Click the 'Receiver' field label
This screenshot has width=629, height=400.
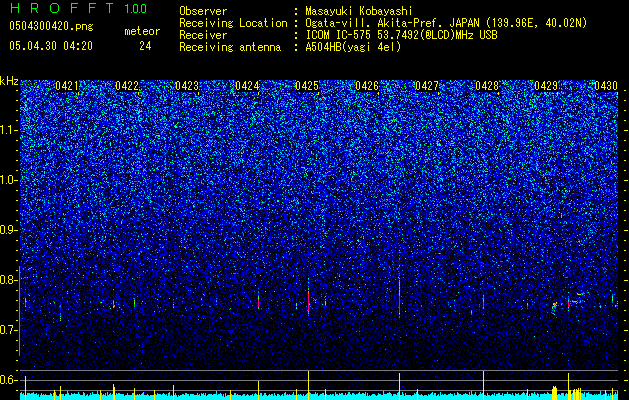[203, 35]
